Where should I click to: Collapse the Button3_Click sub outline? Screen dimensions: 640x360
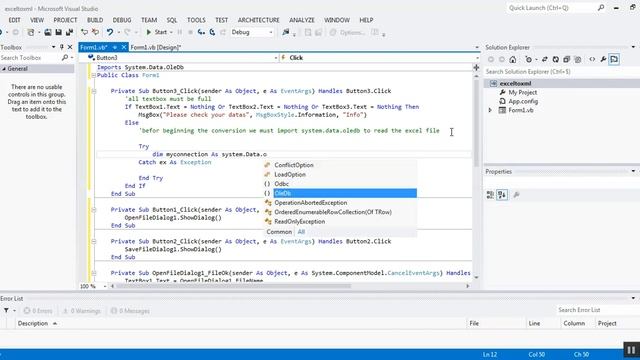coord(93,91)
